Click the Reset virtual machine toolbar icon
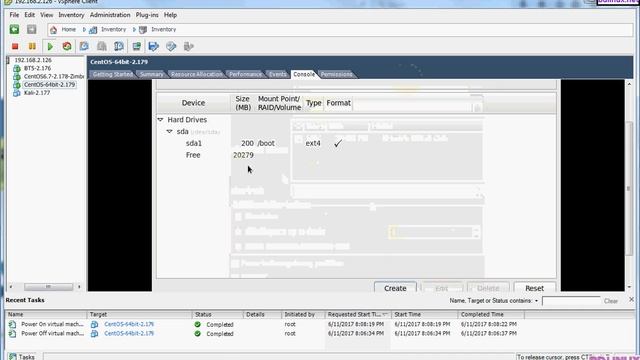This screenshot has width=640, height=360. click(67, 46)
